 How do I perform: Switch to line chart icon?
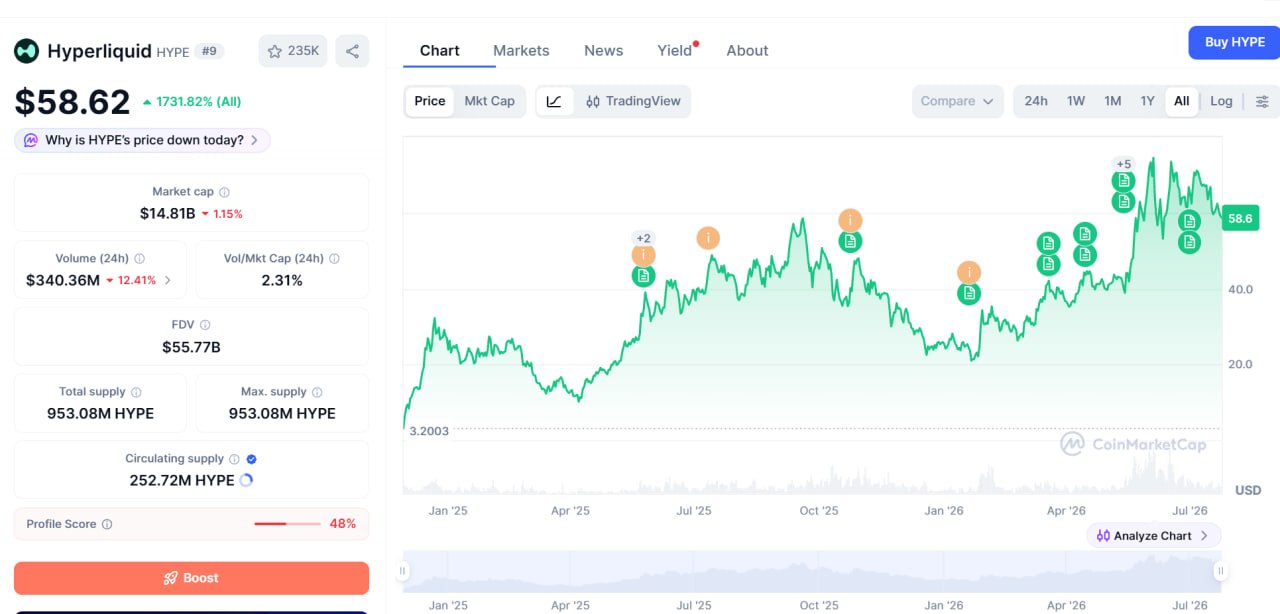point(555,101)
